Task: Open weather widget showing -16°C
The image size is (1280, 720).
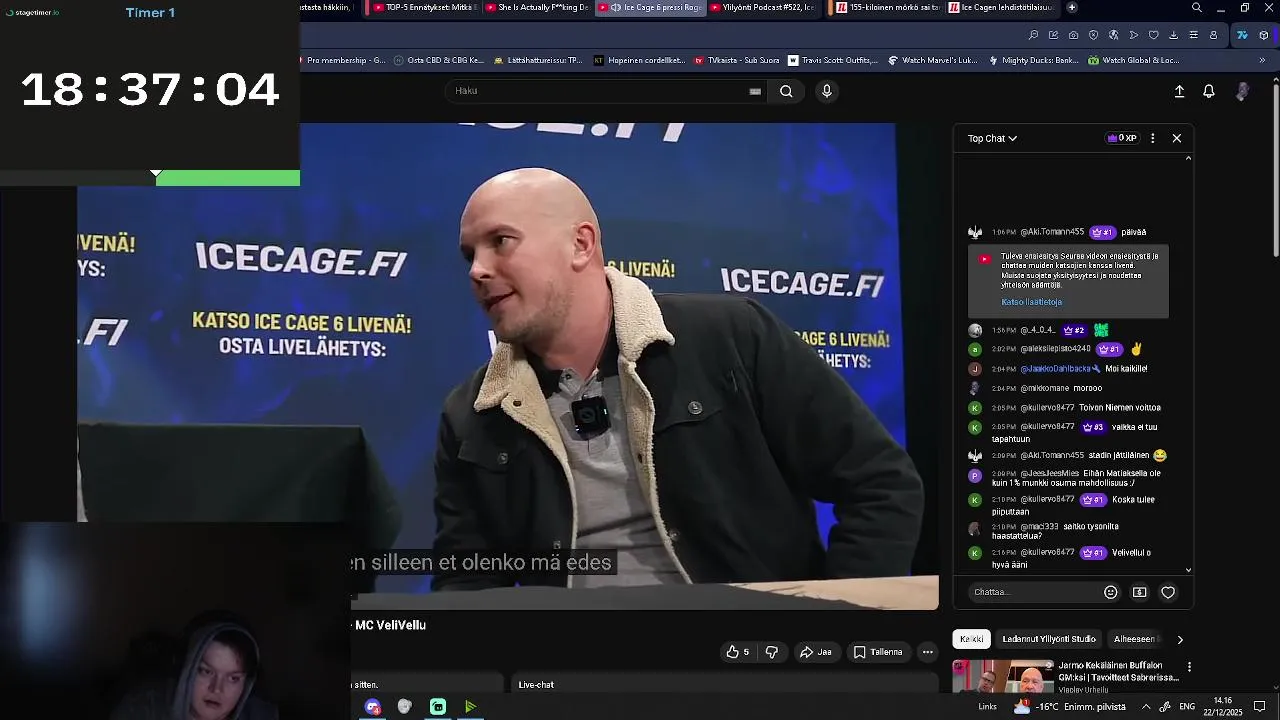Action: 1068,707
